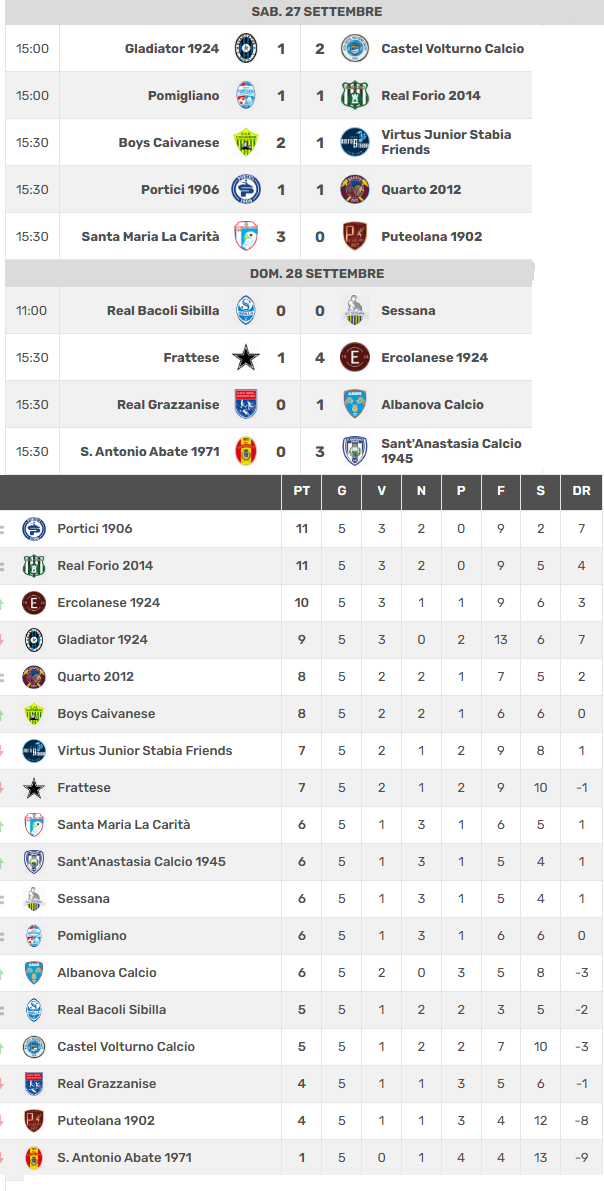The image size is (604, 1191).
Task: Click the SAB. 27 SETTEMBRE date header
Action: [316, 12]
